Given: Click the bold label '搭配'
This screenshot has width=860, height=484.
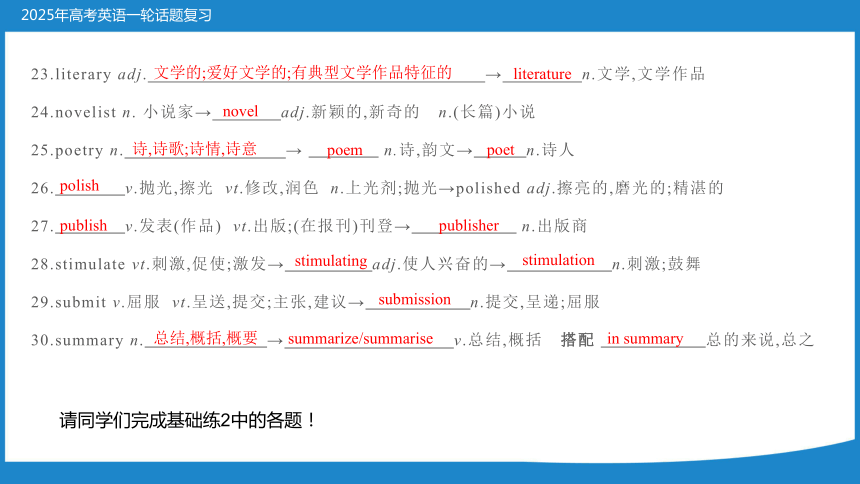Looking at the screenshot, I should click(577, 340).
